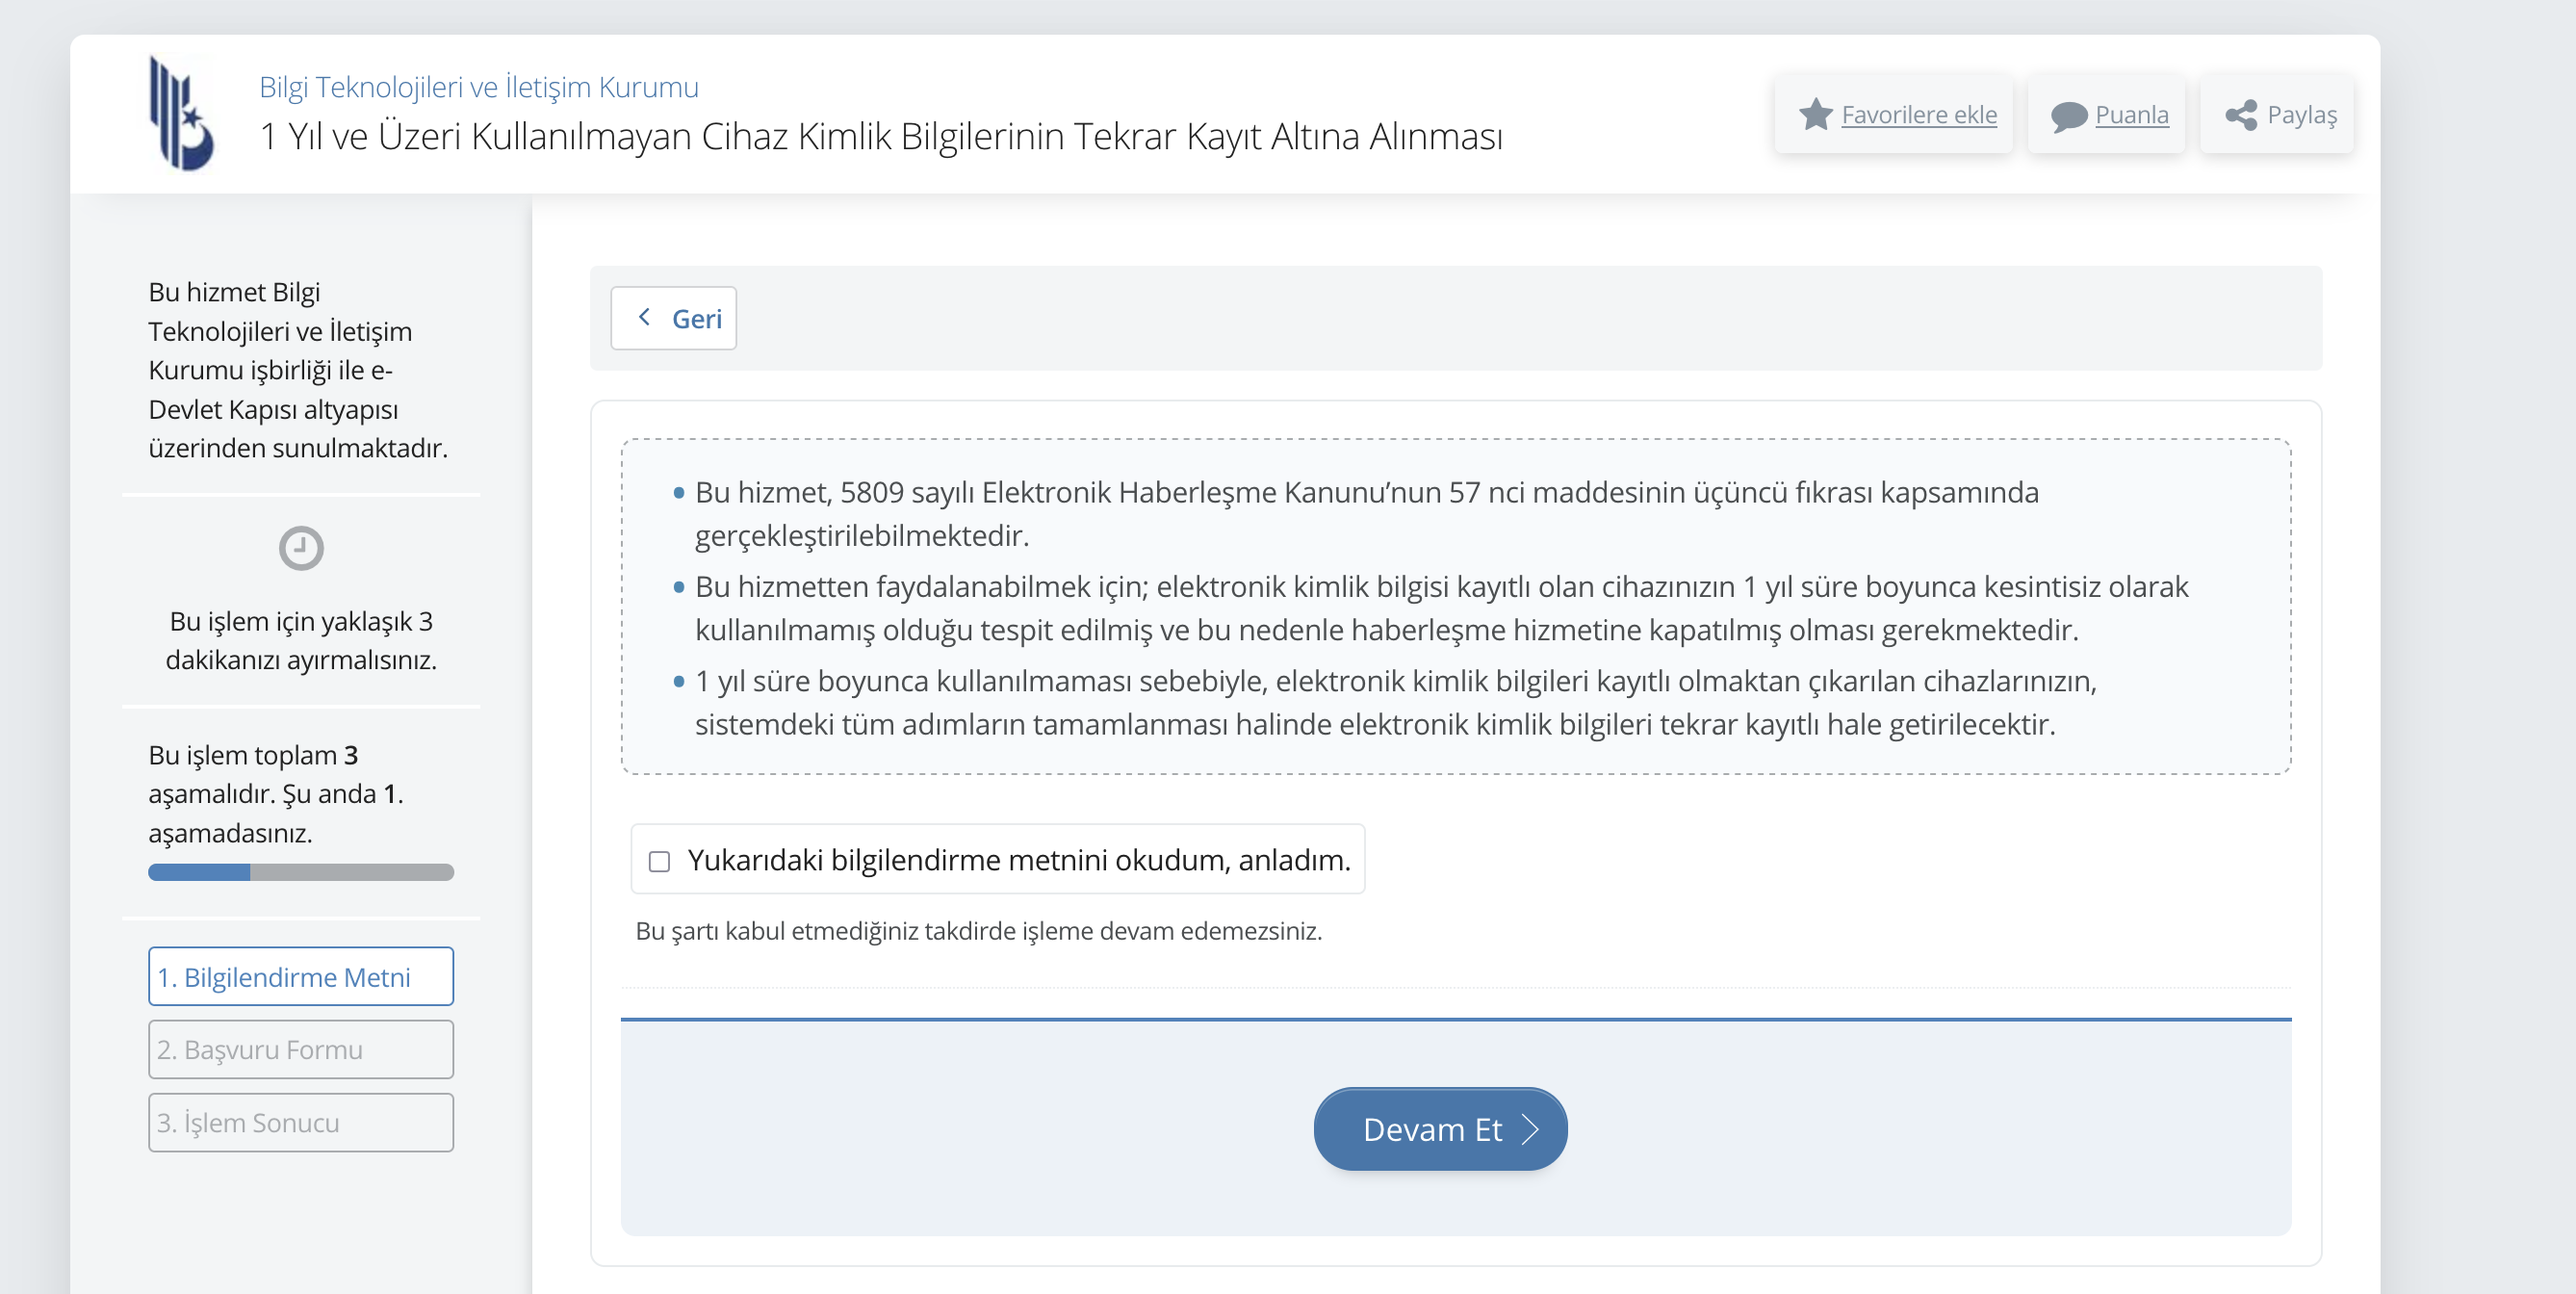Click the star icon for favorites
Screen dimensions: 2576x1294
(1815, 114)
